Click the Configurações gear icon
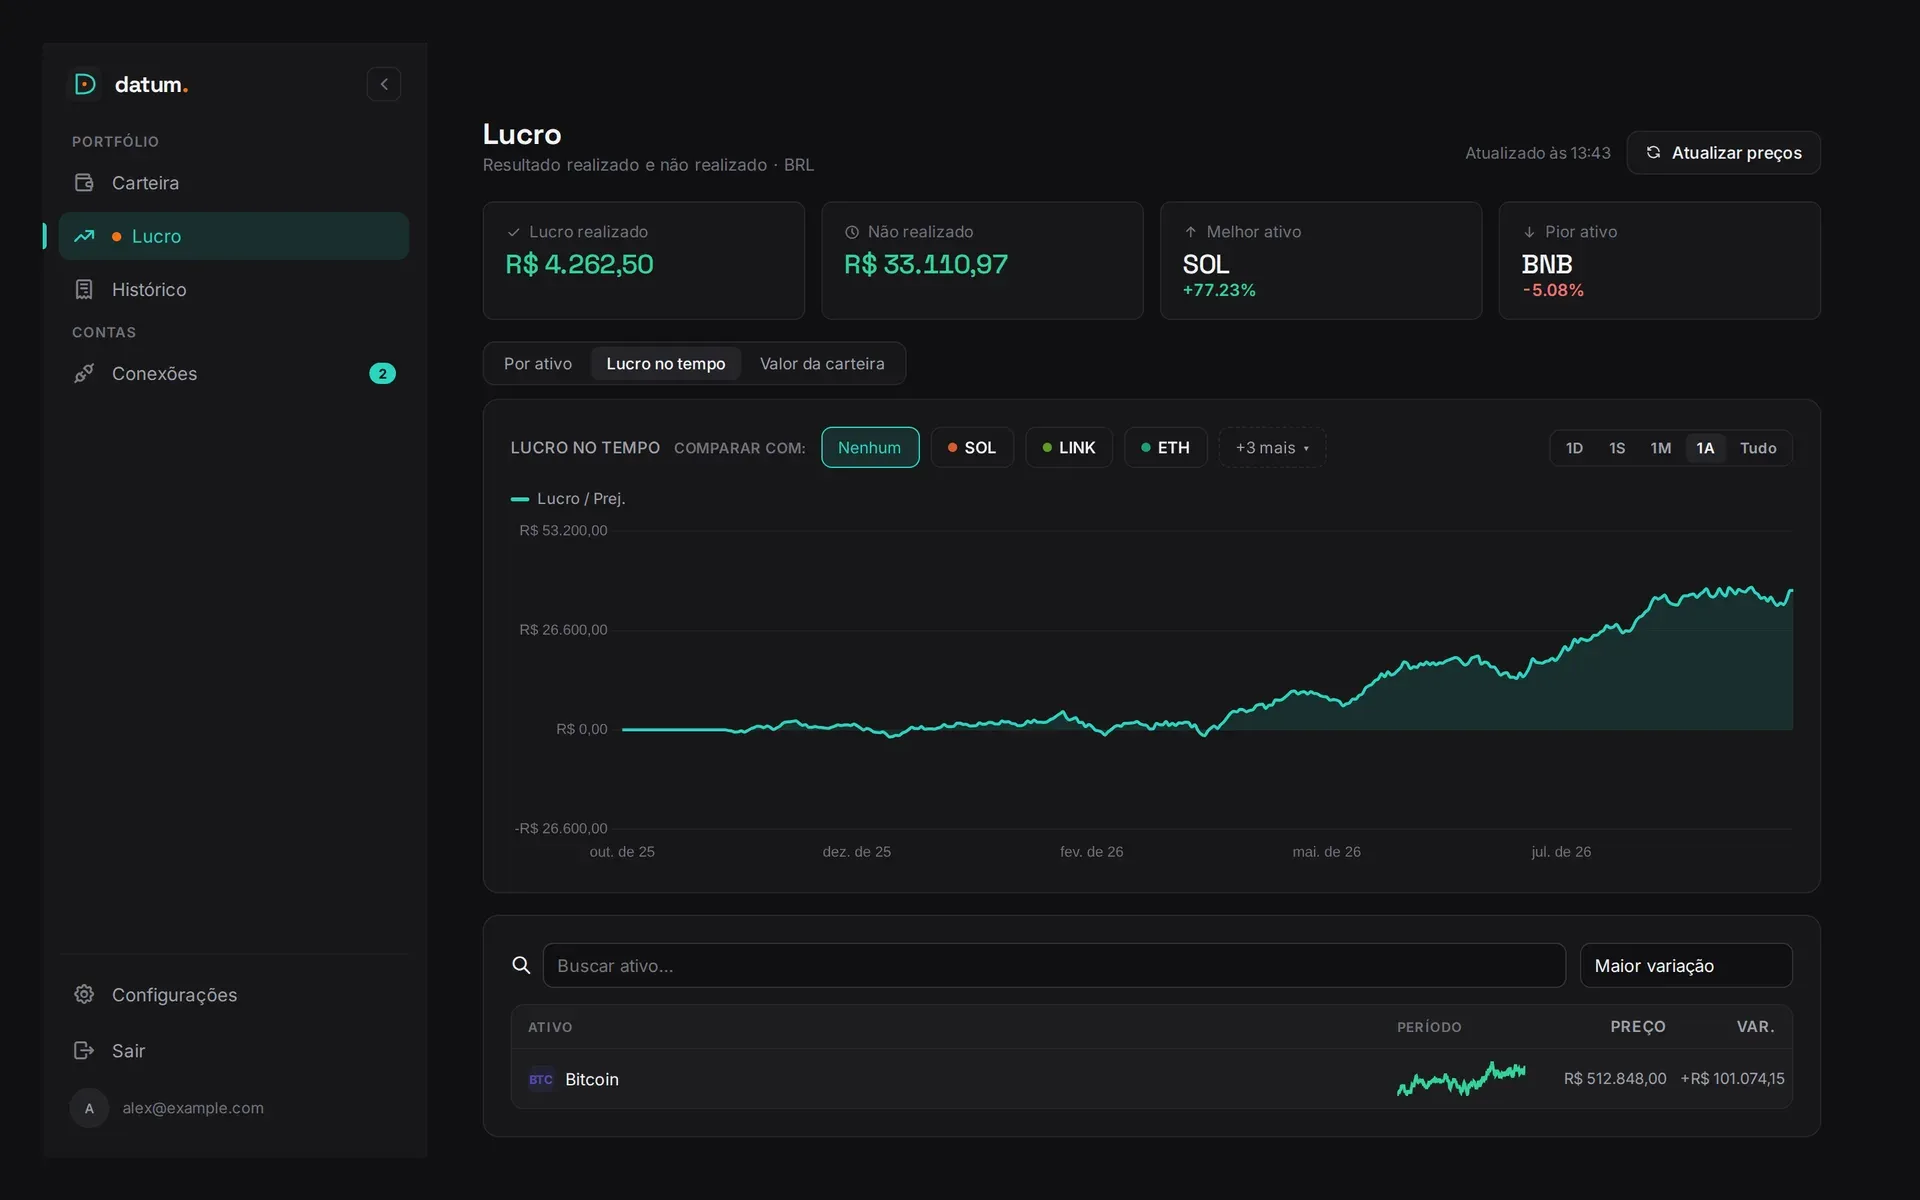The height and width of the screenshot is (1200, 1920). tap(84, 994)
